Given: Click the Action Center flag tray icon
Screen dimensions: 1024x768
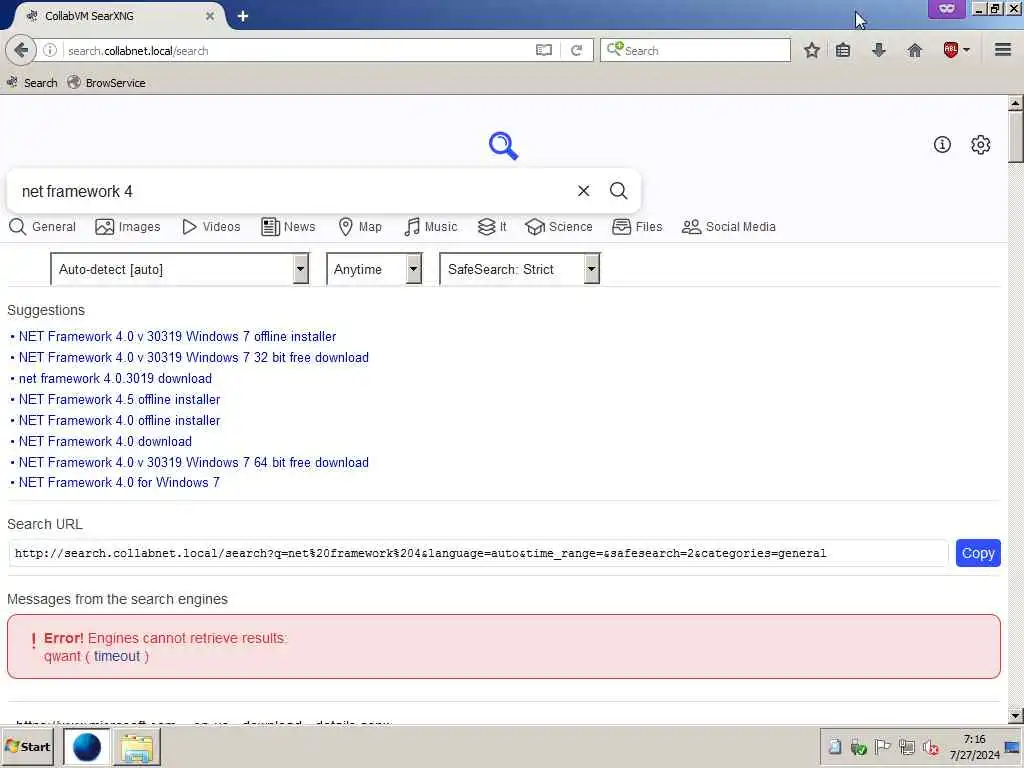Looking at the screenshot, I should [882, 746].
